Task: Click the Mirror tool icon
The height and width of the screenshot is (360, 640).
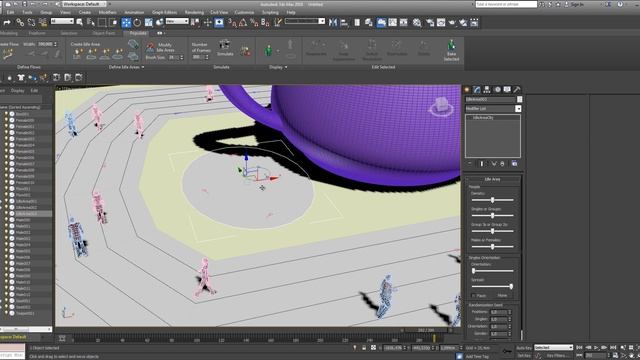Action: (x=333, y=22)
